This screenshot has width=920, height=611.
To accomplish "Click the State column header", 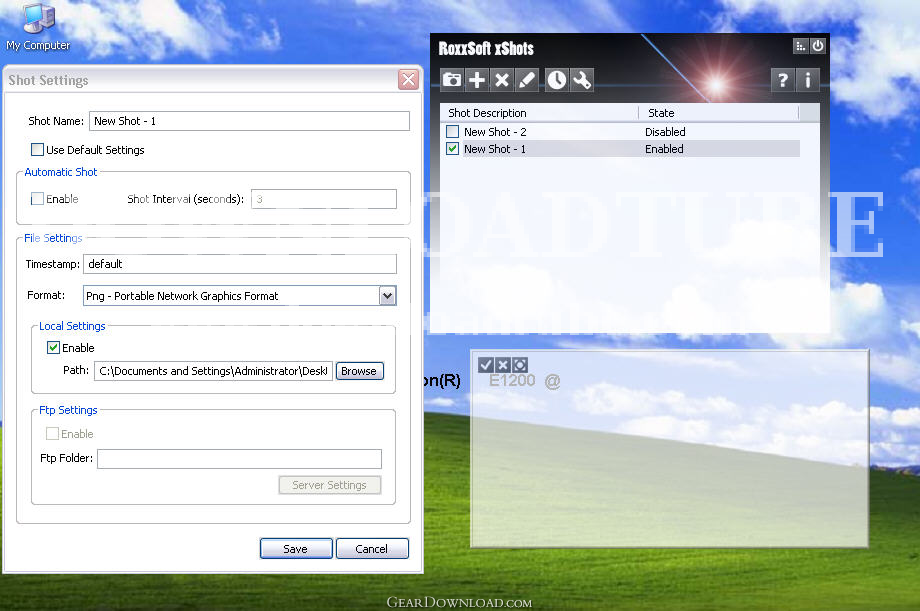I will [x=719, y=113].
